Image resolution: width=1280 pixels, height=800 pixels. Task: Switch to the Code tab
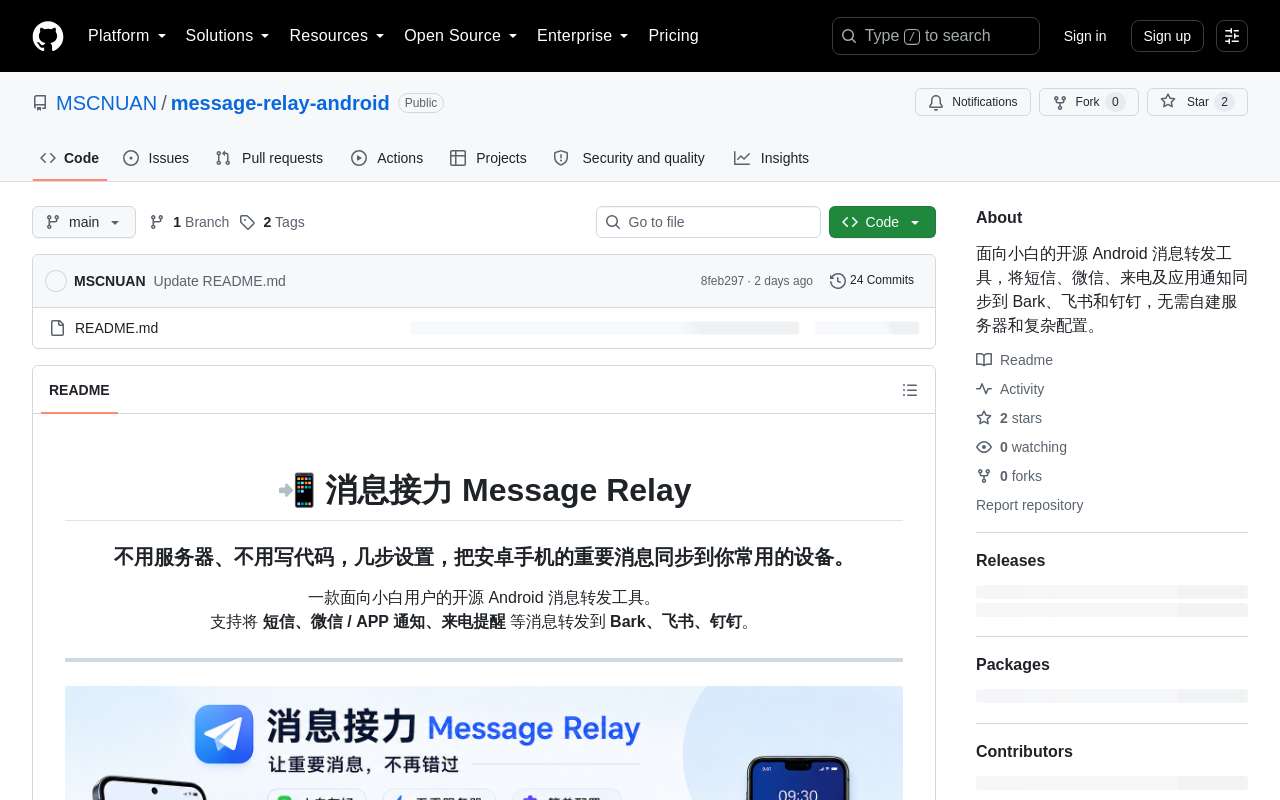70,158
